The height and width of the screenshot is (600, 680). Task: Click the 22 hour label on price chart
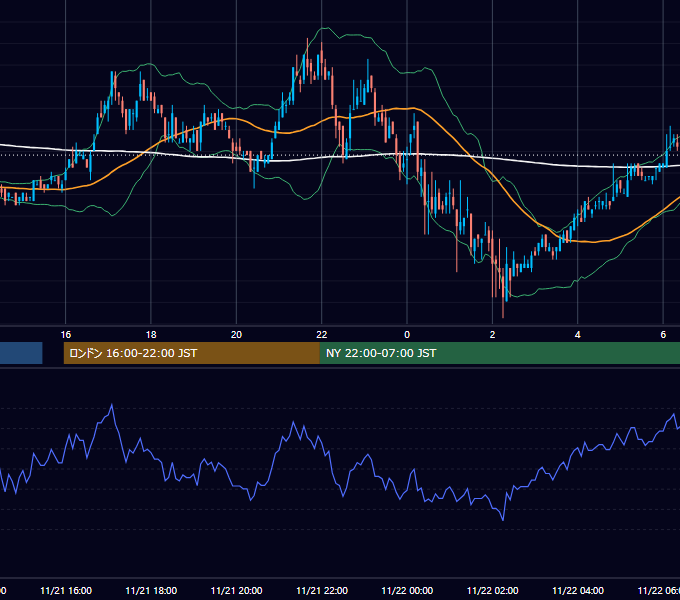[x=321, y=334]
